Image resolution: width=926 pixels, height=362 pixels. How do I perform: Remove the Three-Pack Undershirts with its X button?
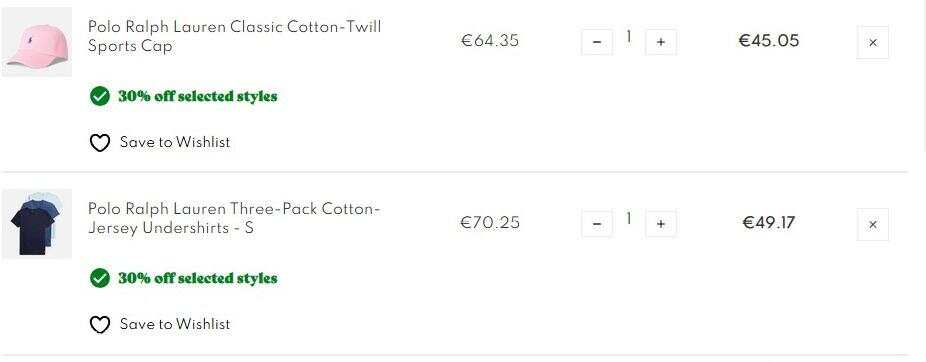[873, 224]
